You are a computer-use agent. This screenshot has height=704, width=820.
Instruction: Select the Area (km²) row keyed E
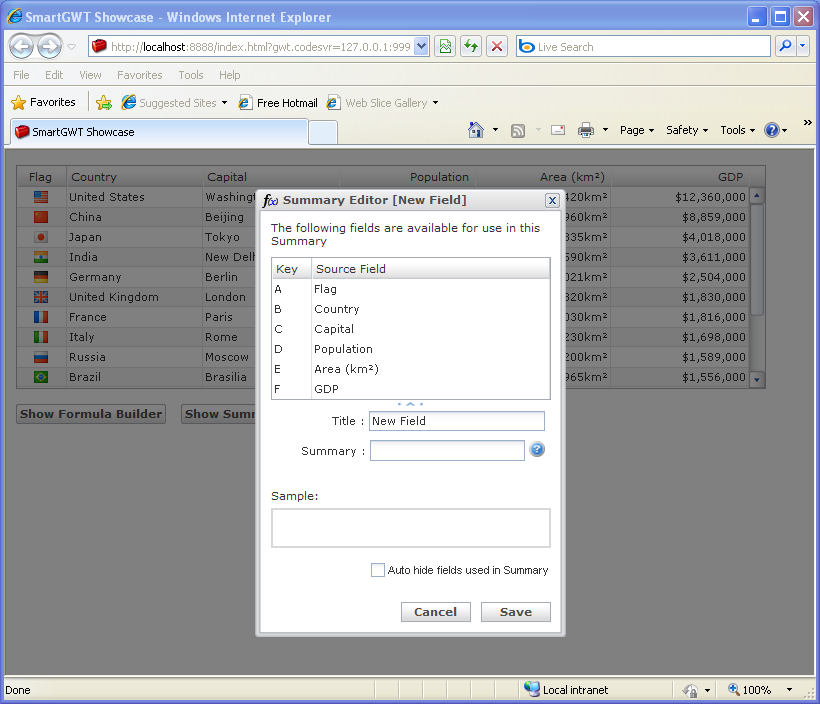coord(411,369)
